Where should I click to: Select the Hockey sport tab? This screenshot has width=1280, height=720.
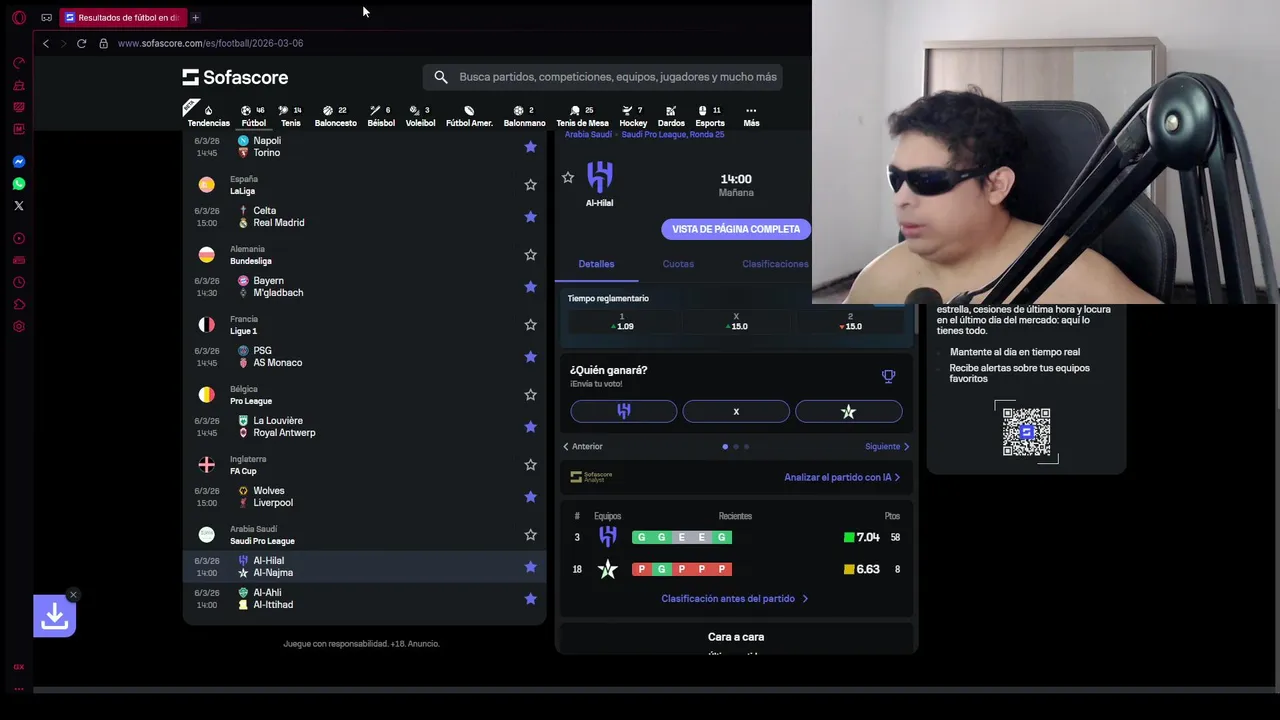pyautogui.click(x=633, y=116)
